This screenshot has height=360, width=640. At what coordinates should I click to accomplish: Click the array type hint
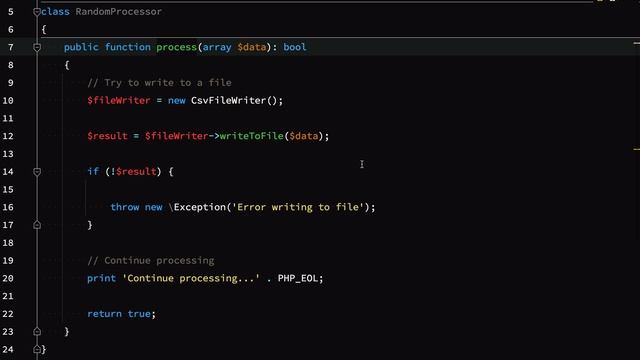click(217, 47)
